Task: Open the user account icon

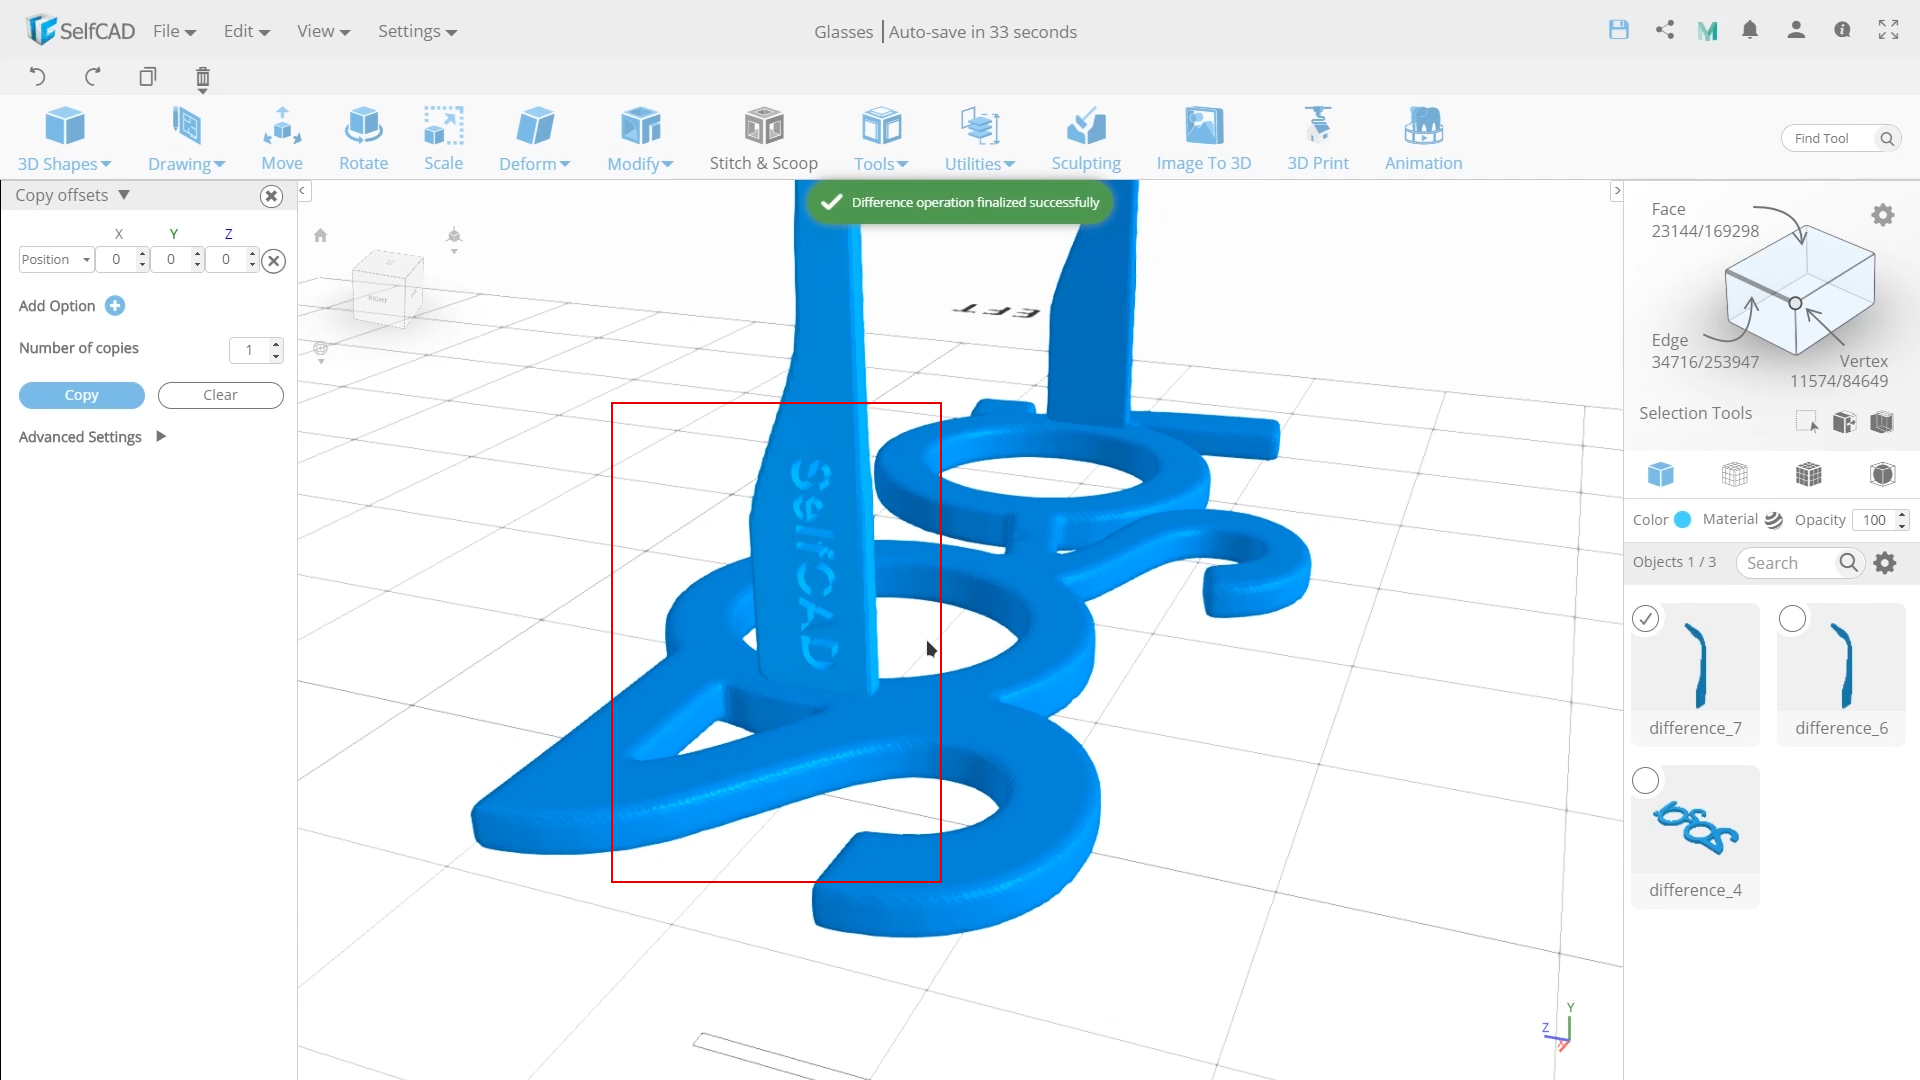Action: click(x=1796, y=30)
